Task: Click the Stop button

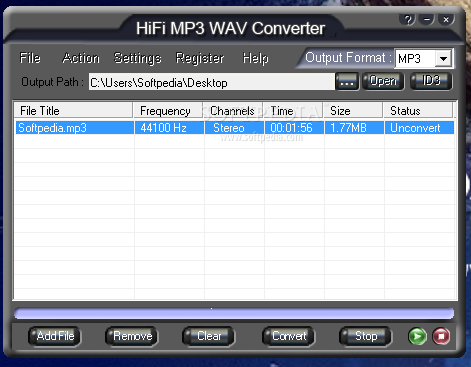Action: tap(366, 336)
